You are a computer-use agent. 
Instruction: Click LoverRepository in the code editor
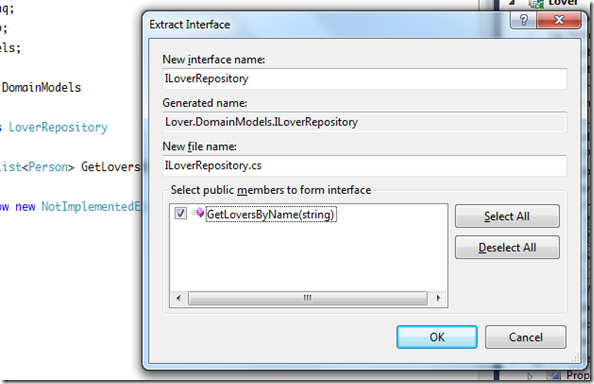click(x=58, y=127)
